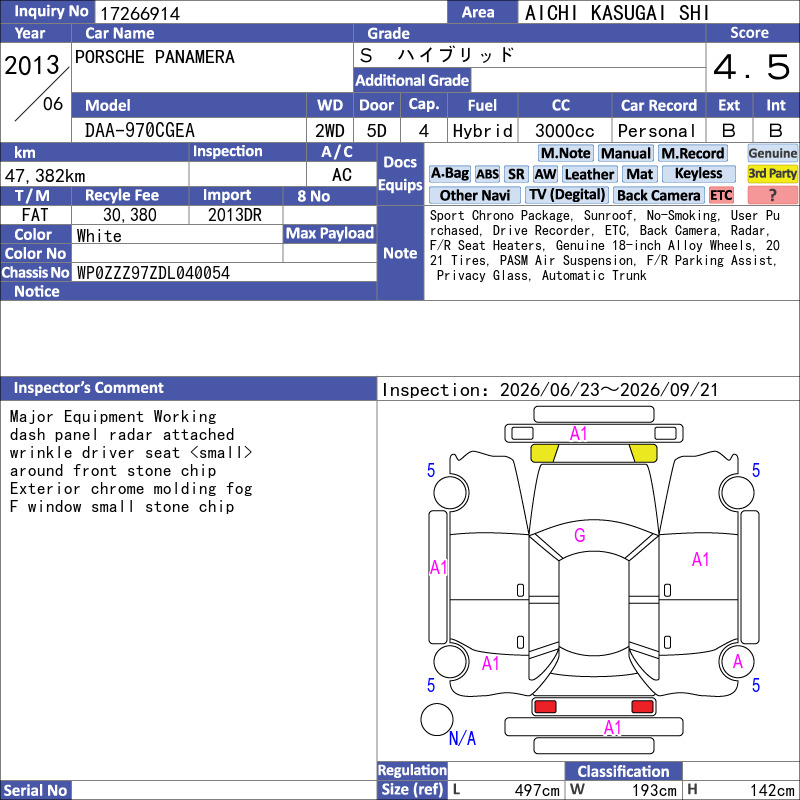Click the Leather equipment badge
This screenshot has width=800, height=800.
pyautogui.click(x=589, y=174)
